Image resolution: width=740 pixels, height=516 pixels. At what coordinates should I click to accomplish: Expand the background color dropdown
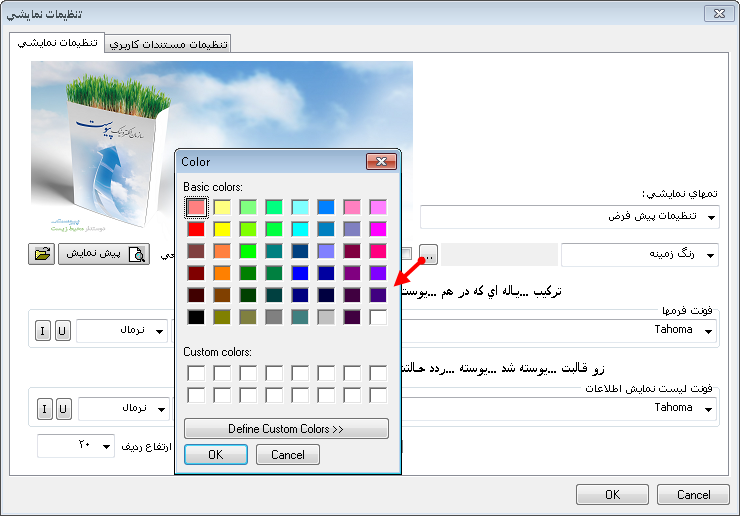711,255
